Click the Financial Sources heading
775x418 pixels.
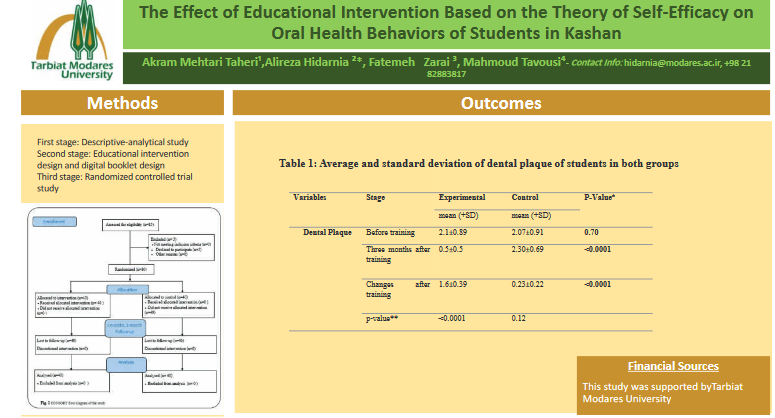pos(672,366)
